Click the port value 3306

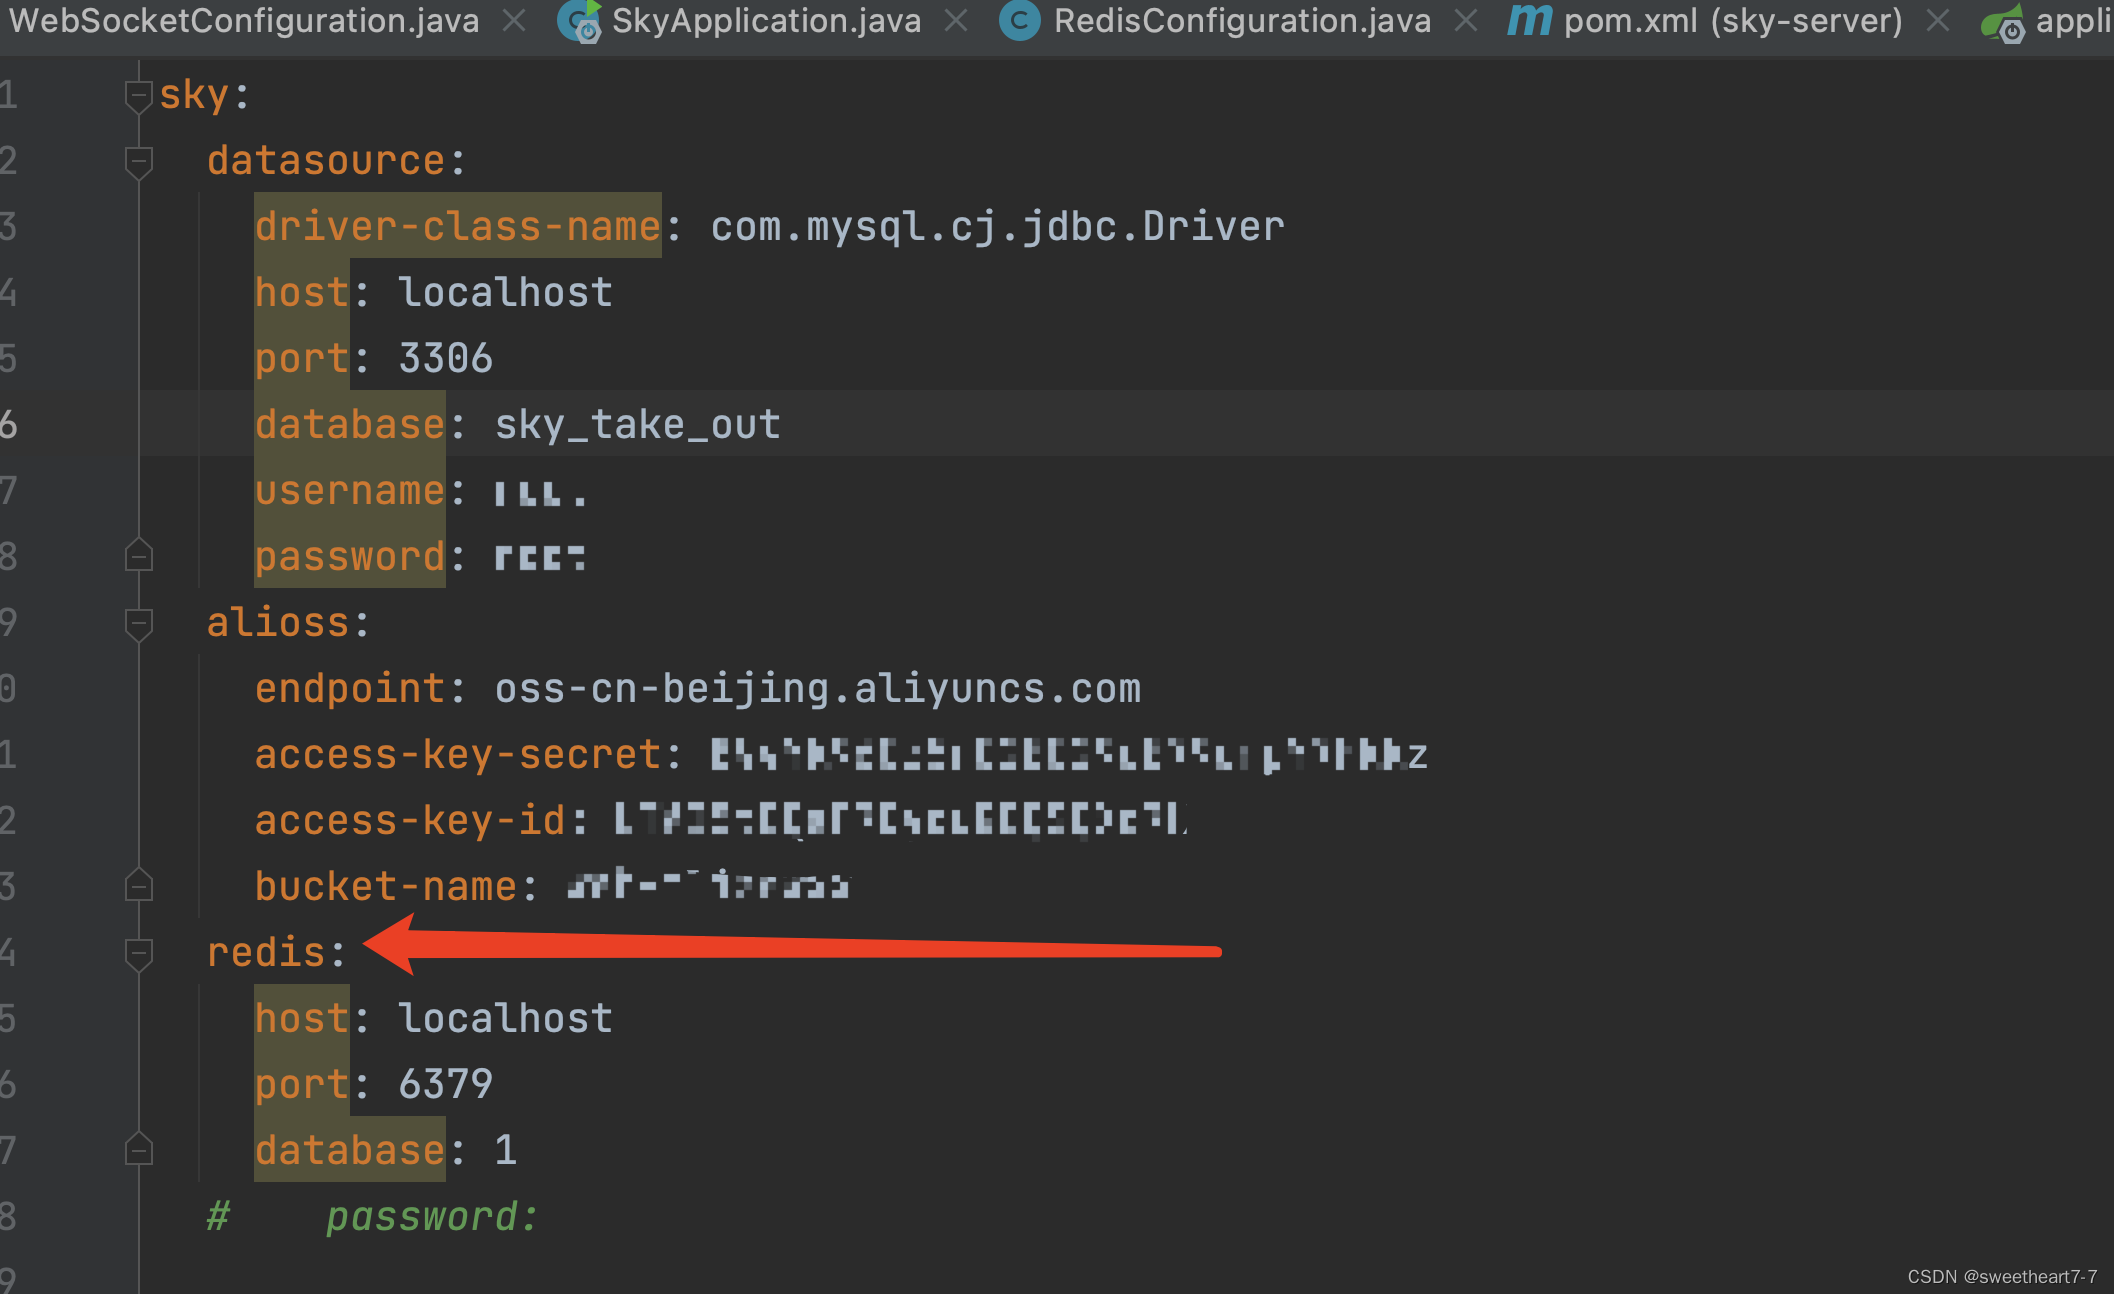(x=445, y=358)
